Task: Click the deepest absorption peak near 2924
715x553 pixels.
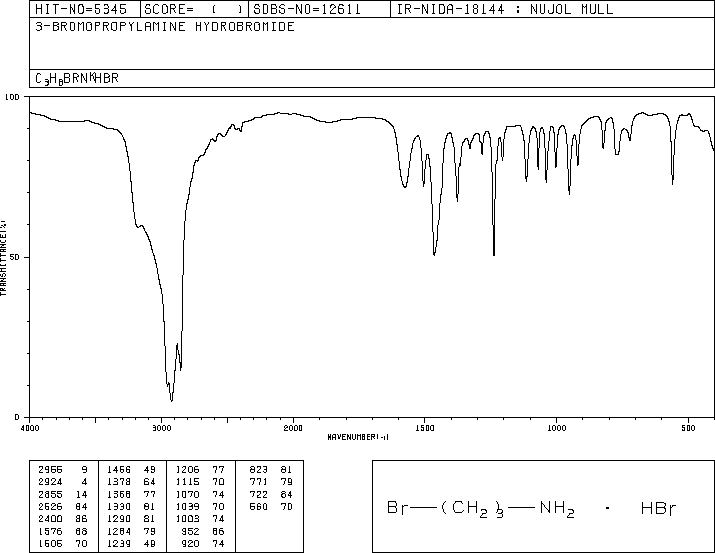Action: [171, 401]
